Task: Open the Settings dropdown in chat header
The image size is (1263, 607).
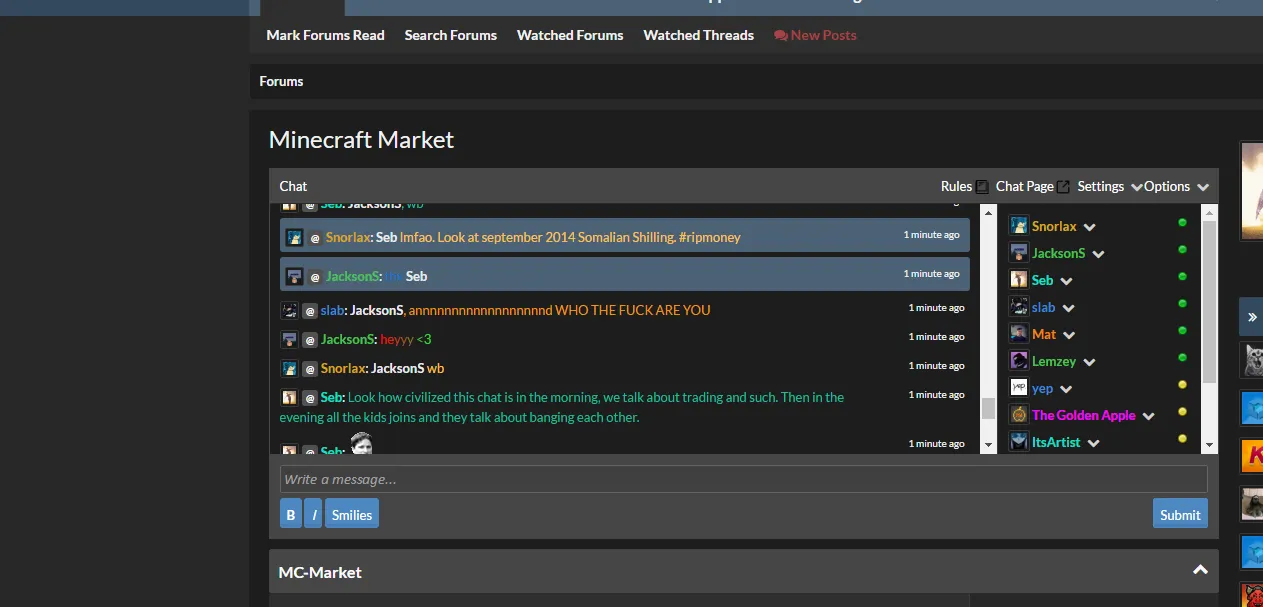Action: 1109,187
